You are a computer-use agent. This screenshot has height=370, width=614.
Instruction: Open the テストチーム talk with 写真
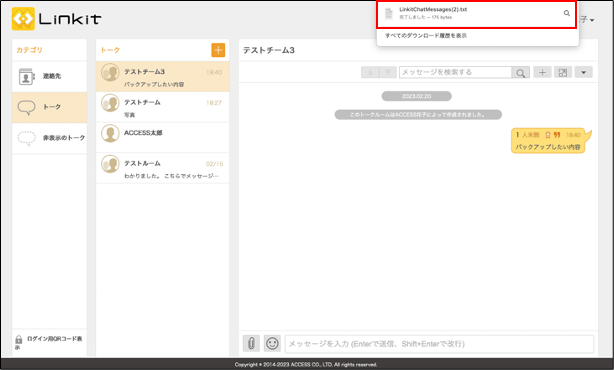[163, 107]
